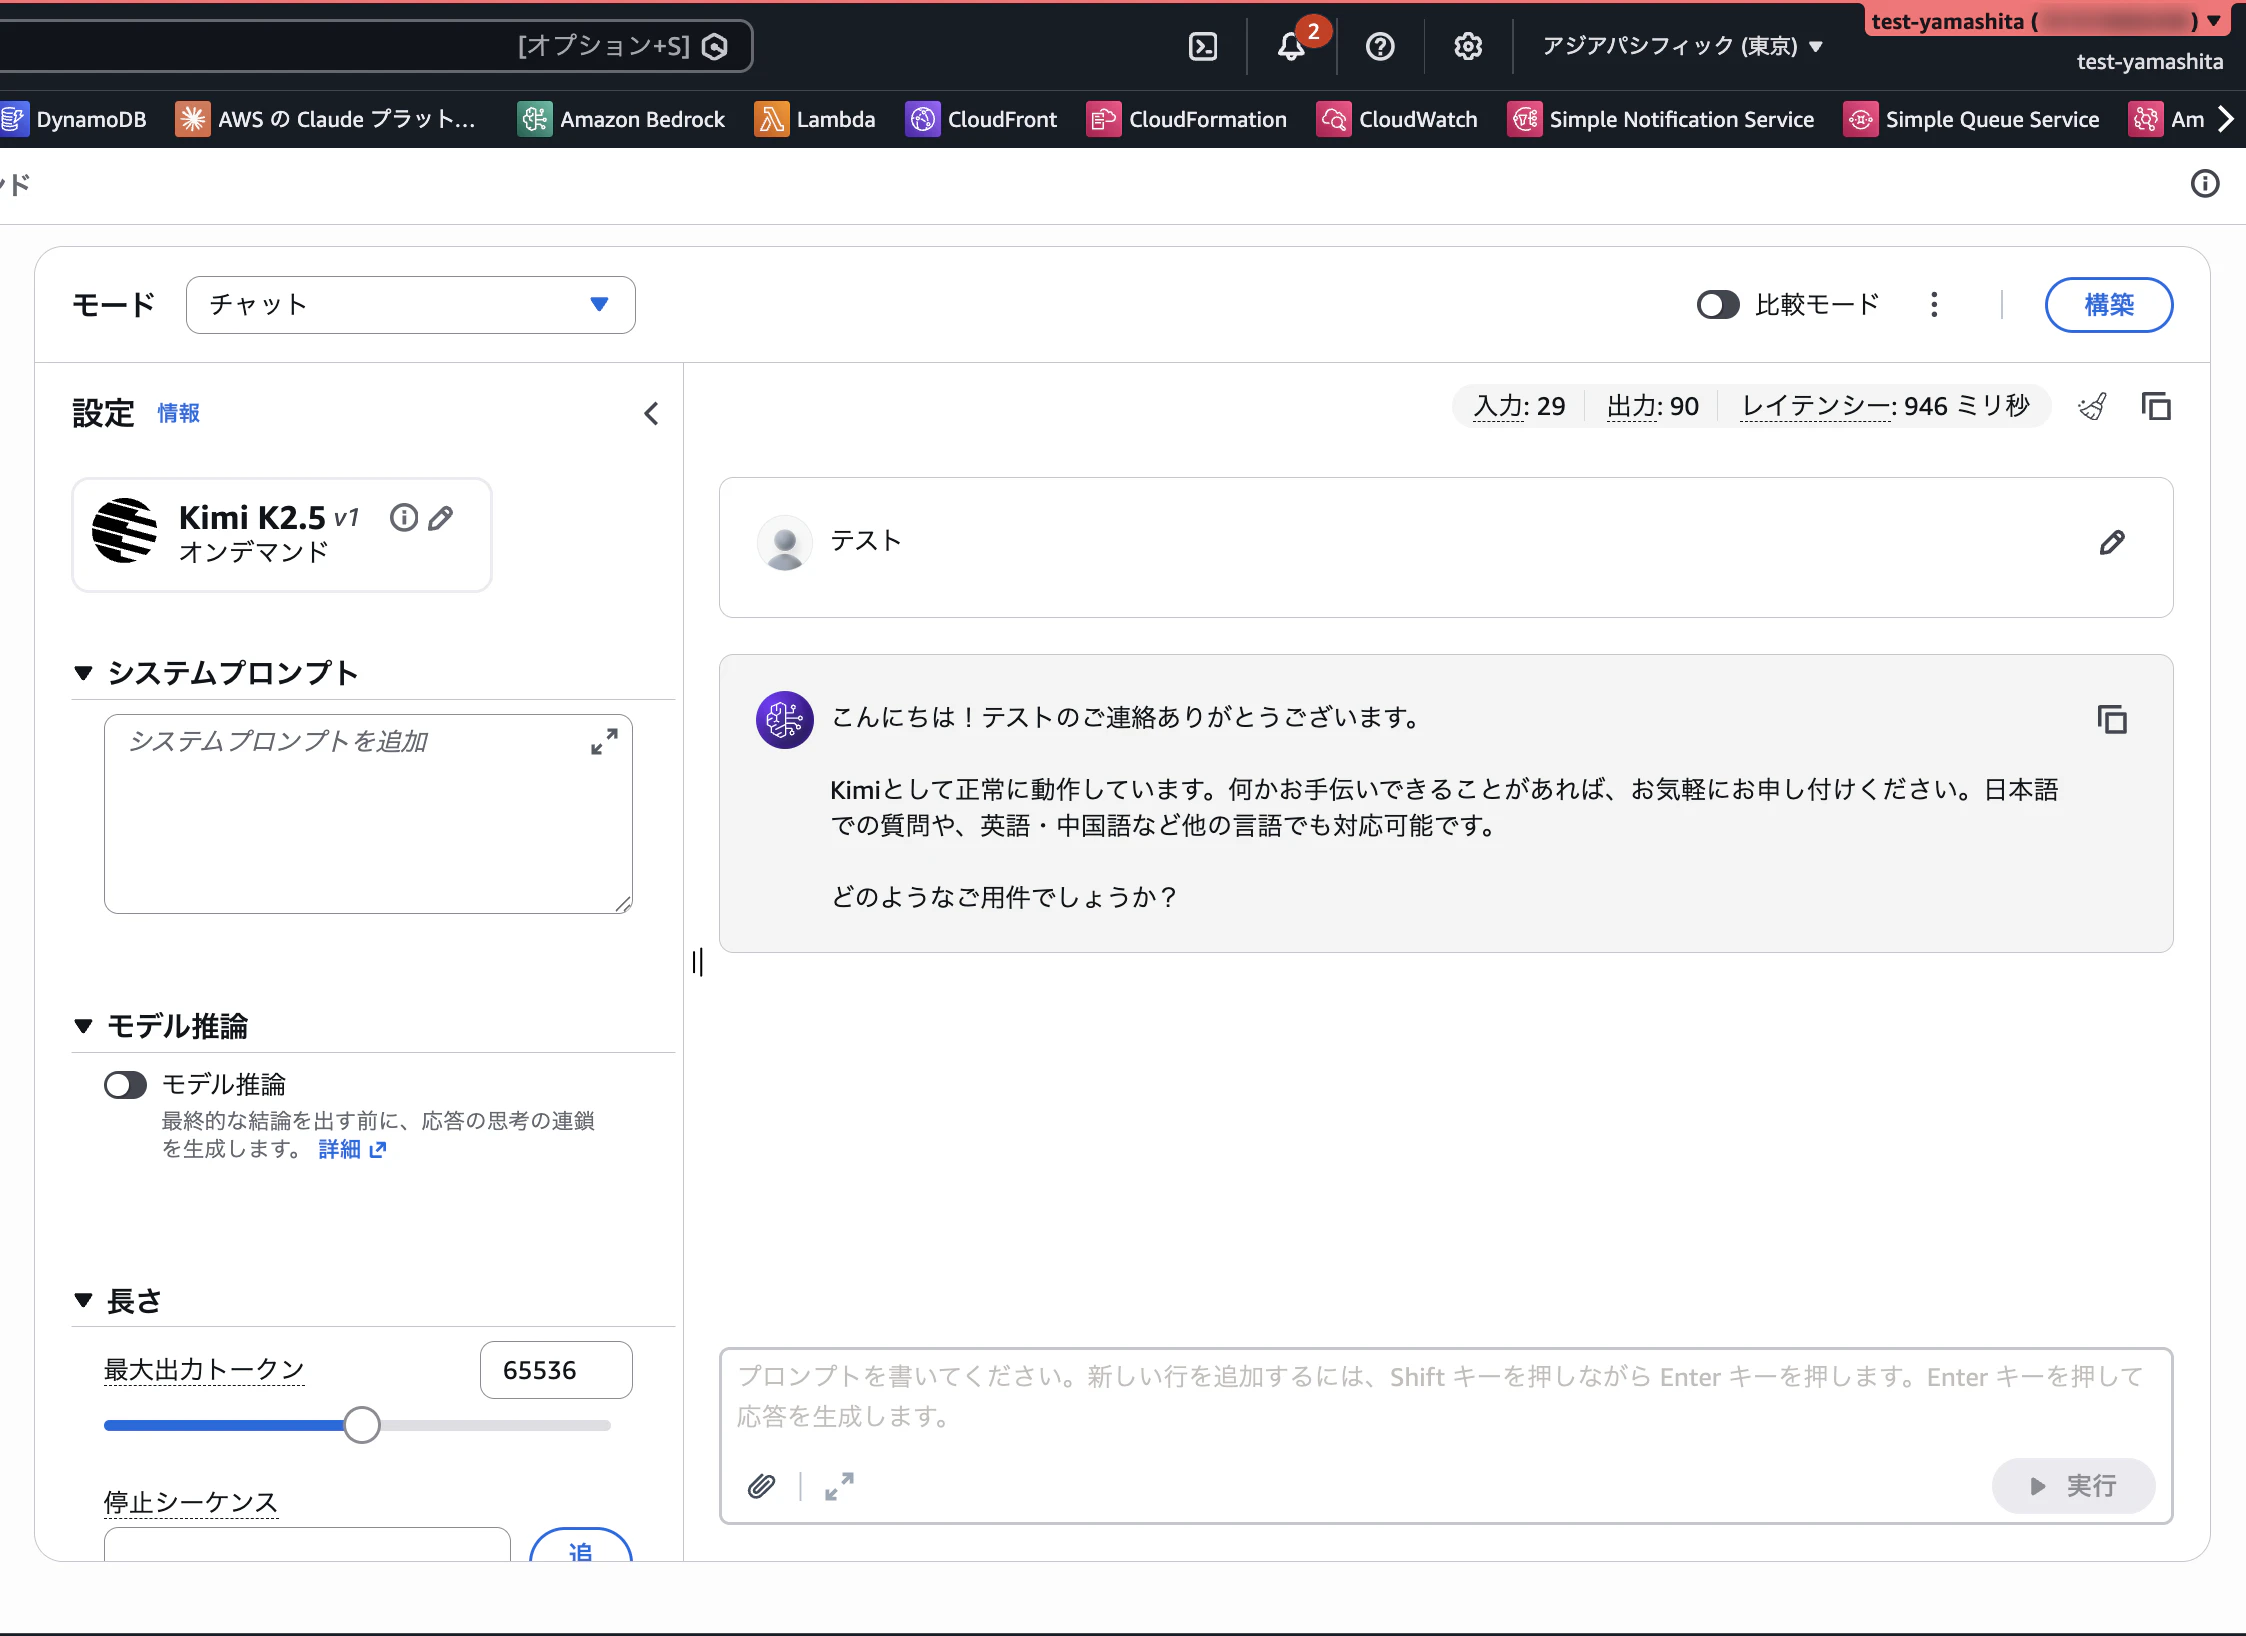Open the CloudFormation shortcut
2246x1636 pixels.
[x=1187, y=119]
